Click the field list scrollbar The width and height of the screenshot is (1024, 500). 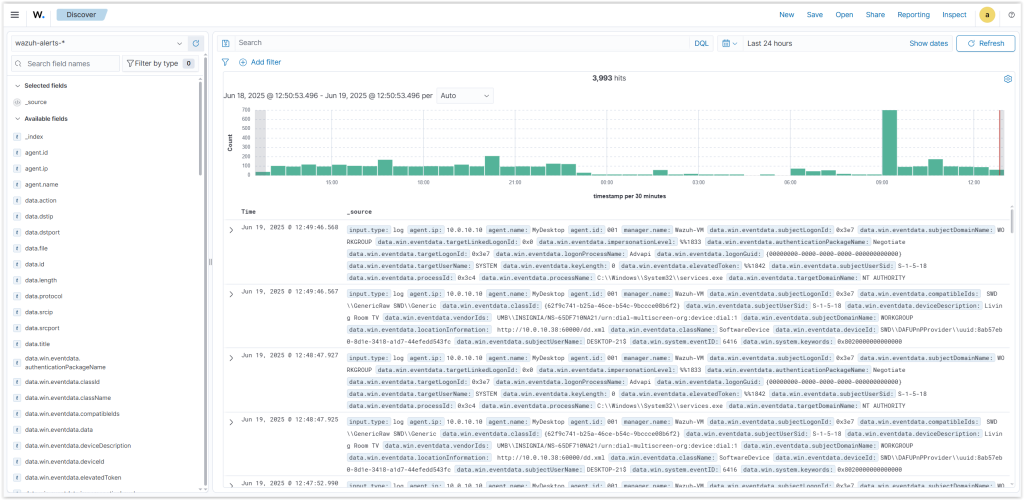200,127
